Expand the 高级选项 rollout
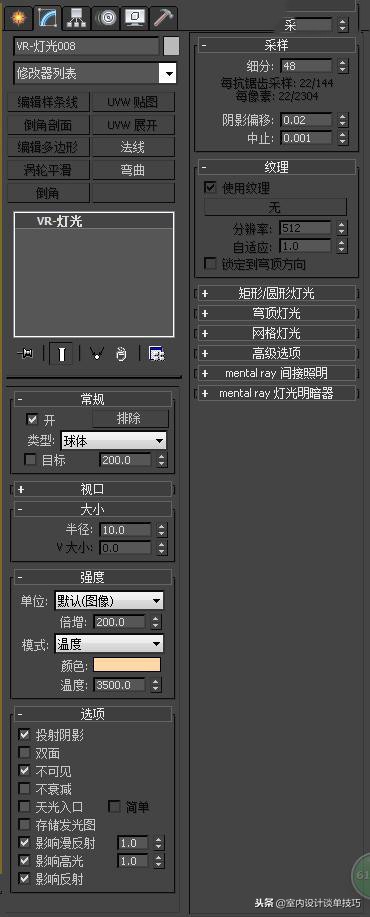Screen dimensions: 370x917 click(276, 353)
